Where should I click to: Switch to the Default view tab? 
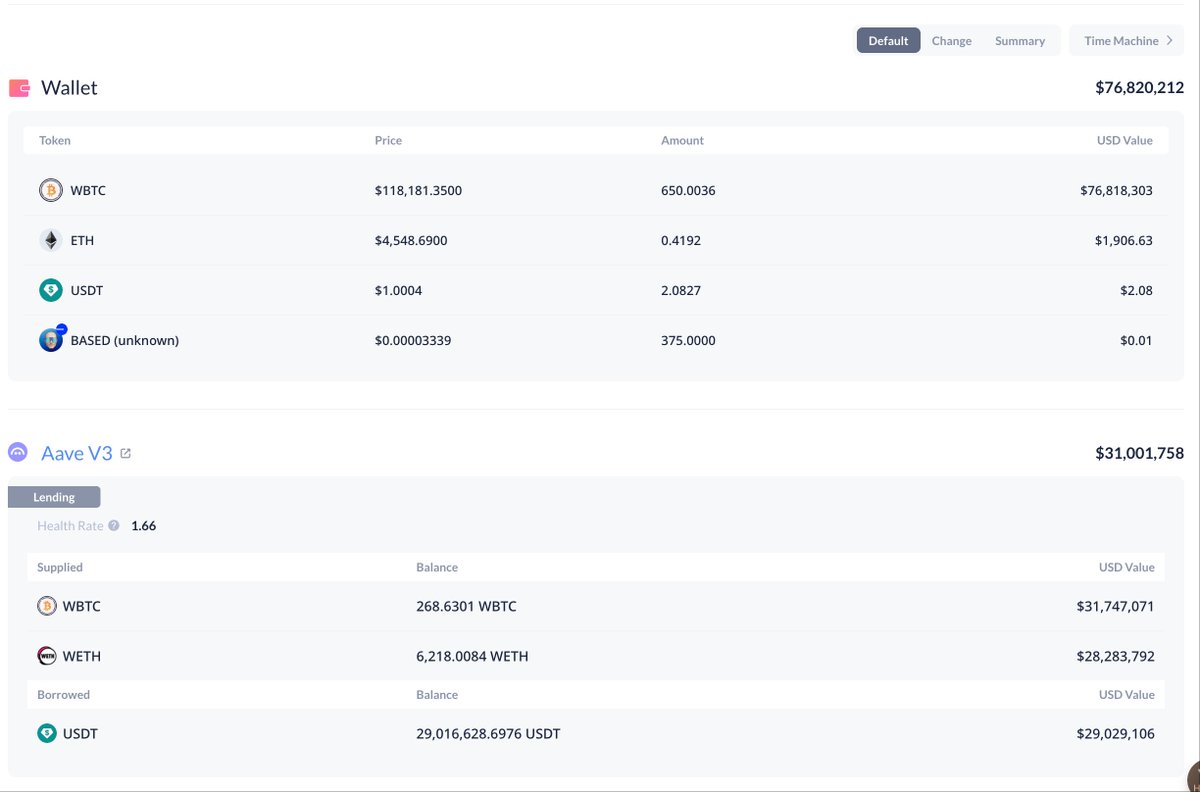(x=888, y=41)
